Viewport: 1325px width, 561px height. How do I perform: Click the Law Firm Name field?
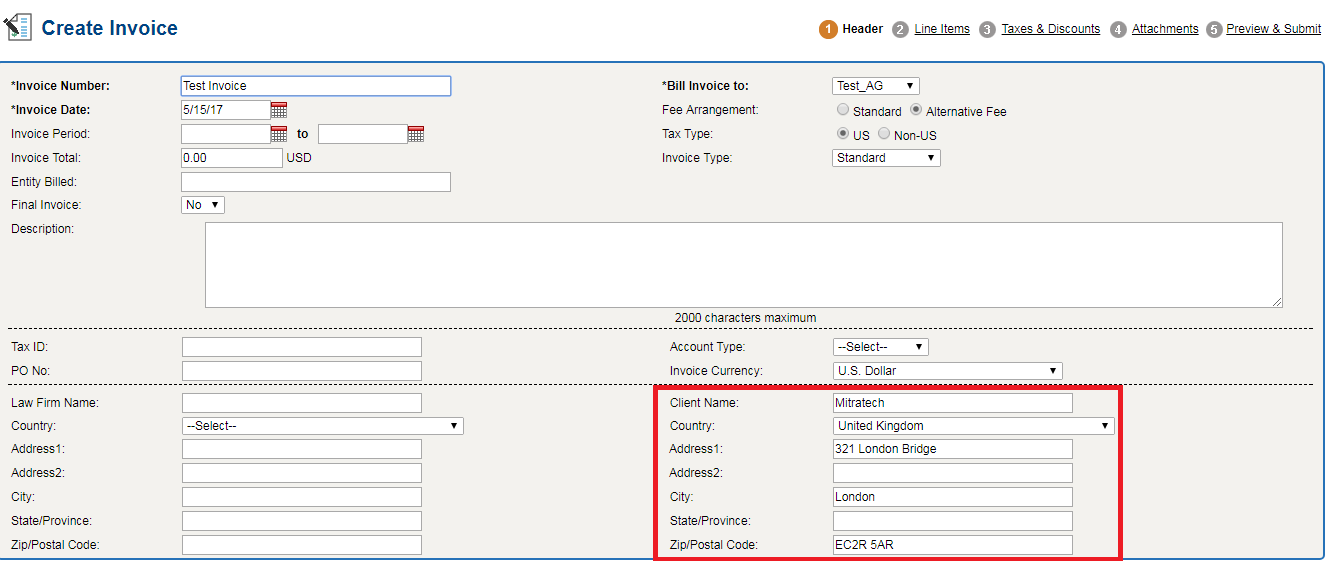(x=302, y=403)
